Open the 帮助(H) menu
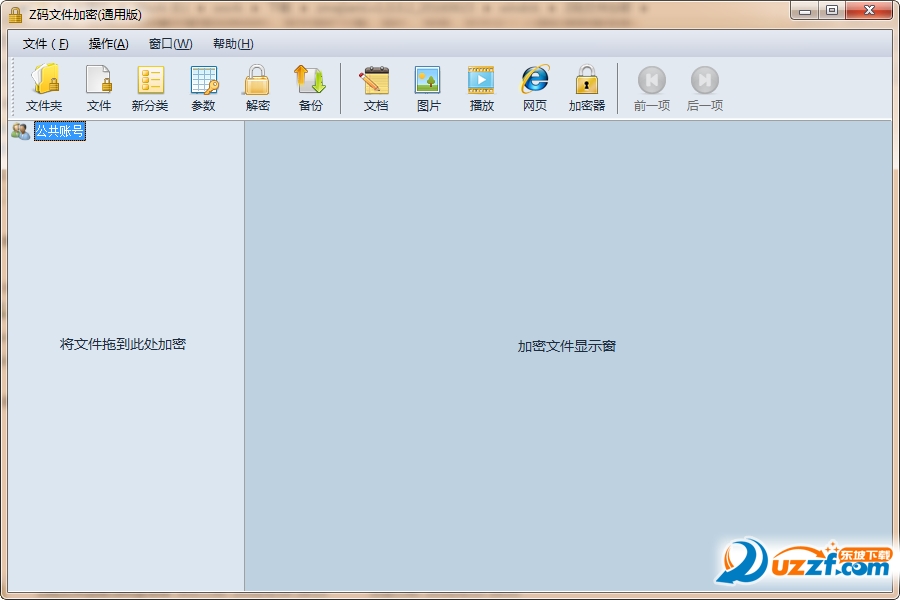Image resolution: width=900 pixels, height=600 pixels. click(x=233, y=44)
